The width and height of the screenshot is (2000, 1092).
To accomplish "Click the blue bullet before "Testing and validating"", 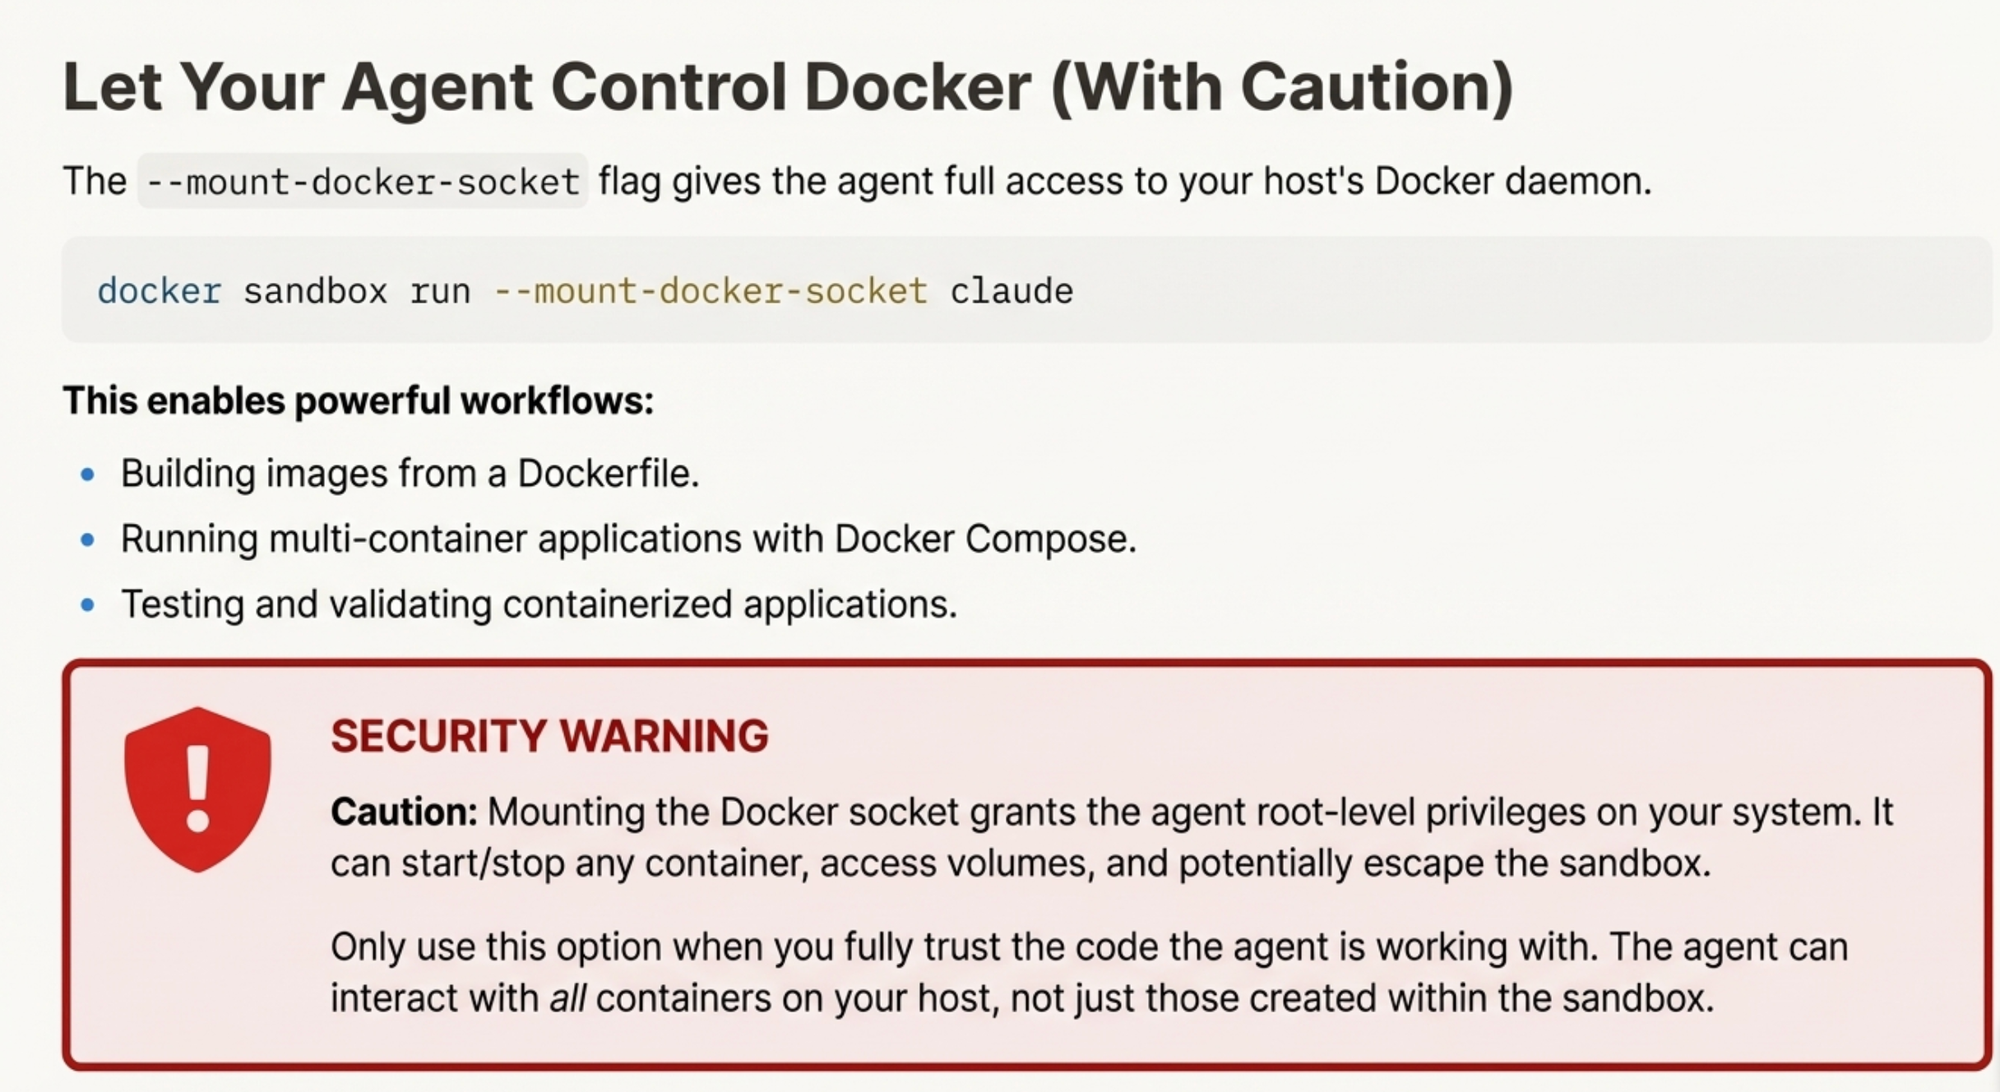I will 88,605.
